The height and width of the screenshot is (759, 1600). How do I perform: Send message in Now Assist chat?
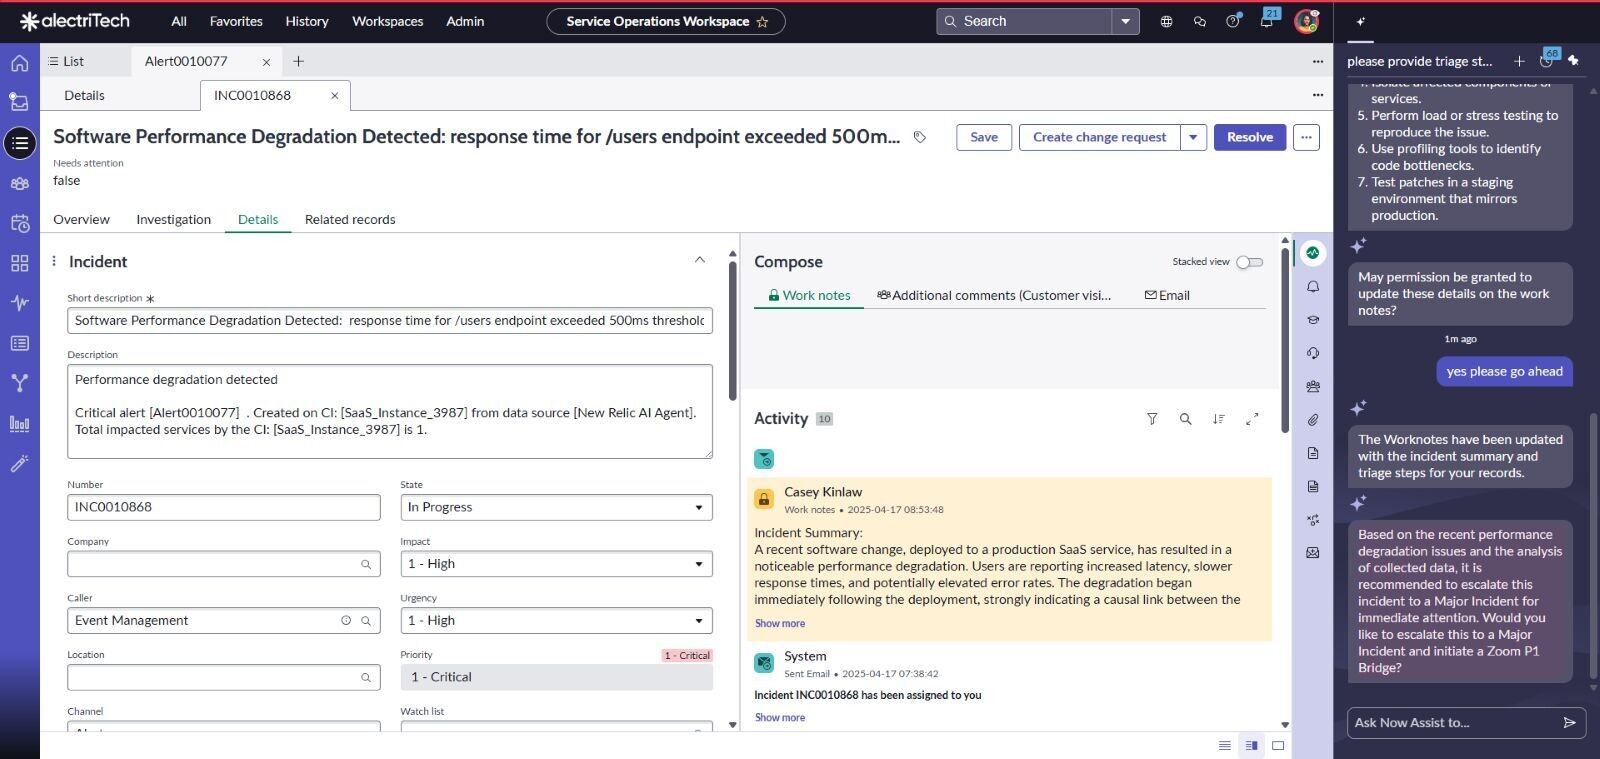click(1569, 722)
